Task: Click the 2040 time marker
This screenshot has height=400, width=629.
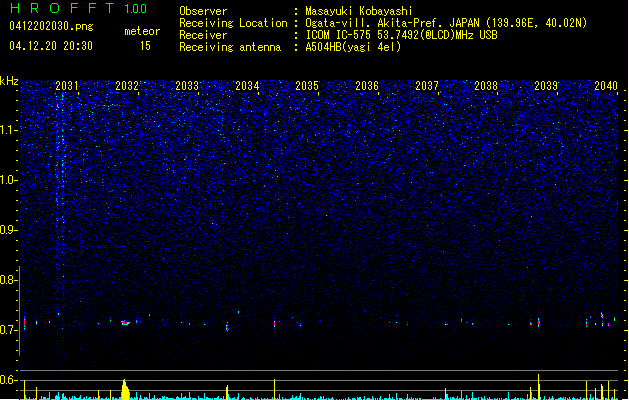Action: (x=606, y=86)
